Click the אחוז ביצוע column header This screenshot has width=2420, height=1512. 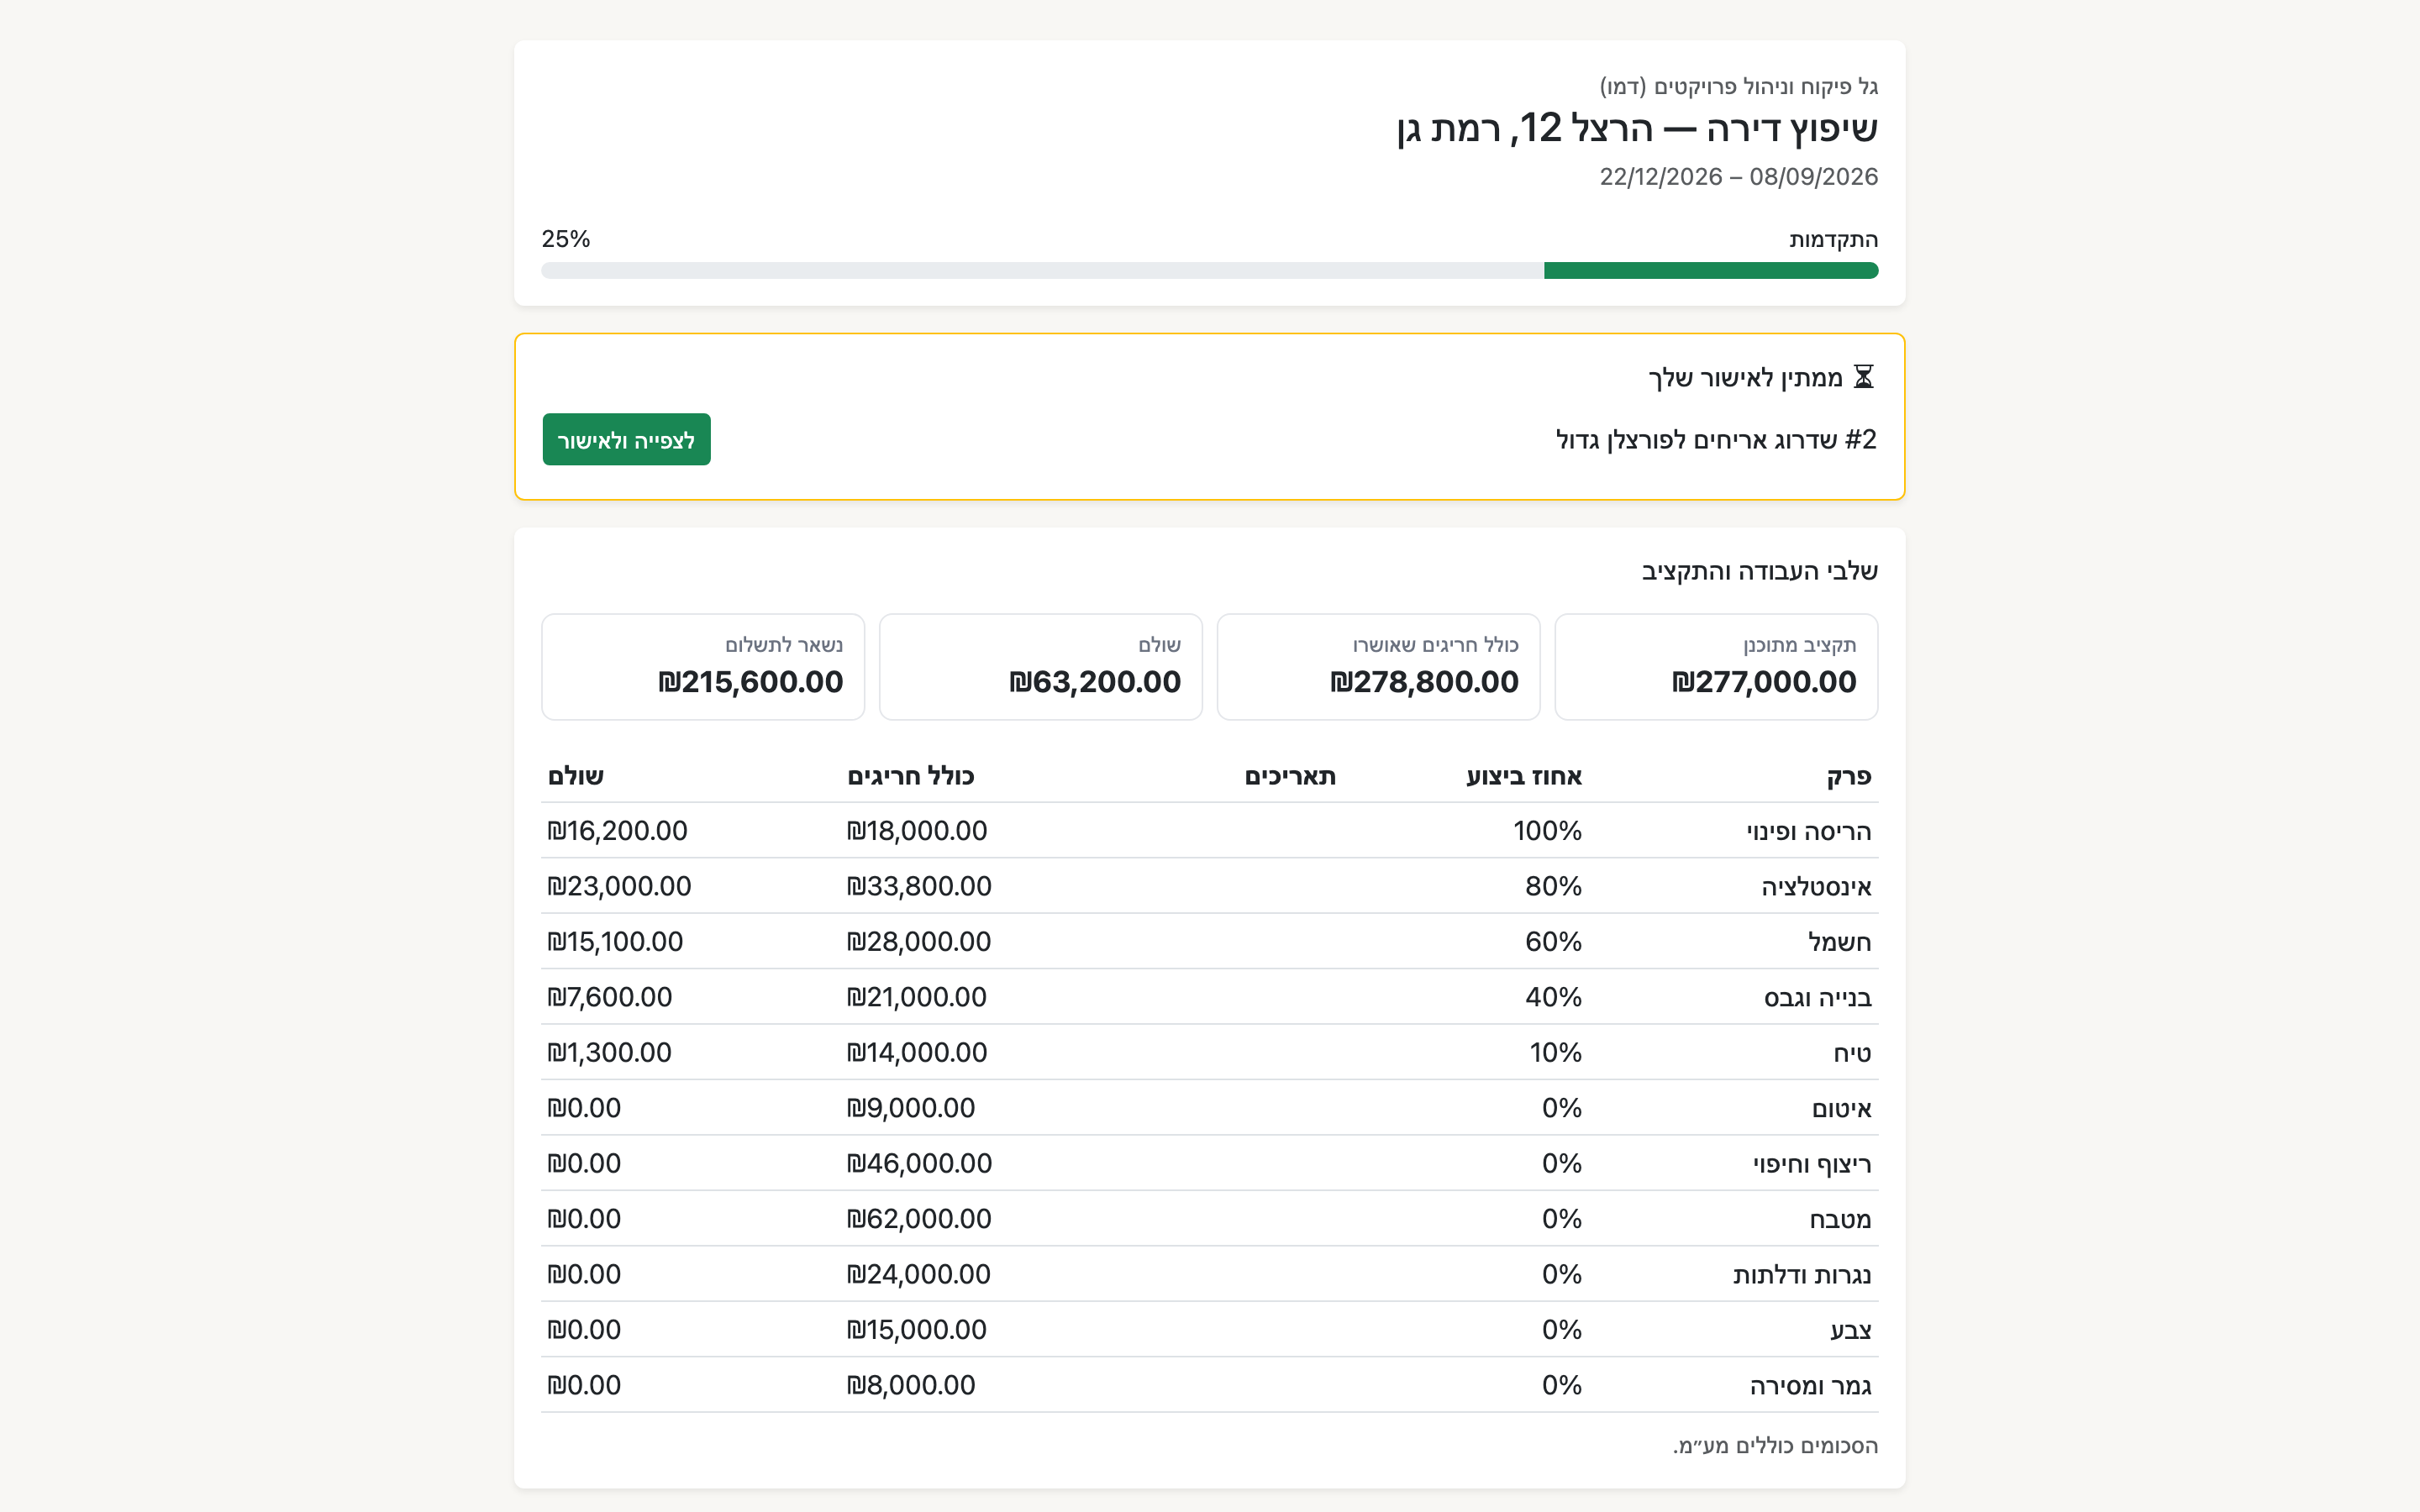pyautogui.click(x=1524, y=776)
